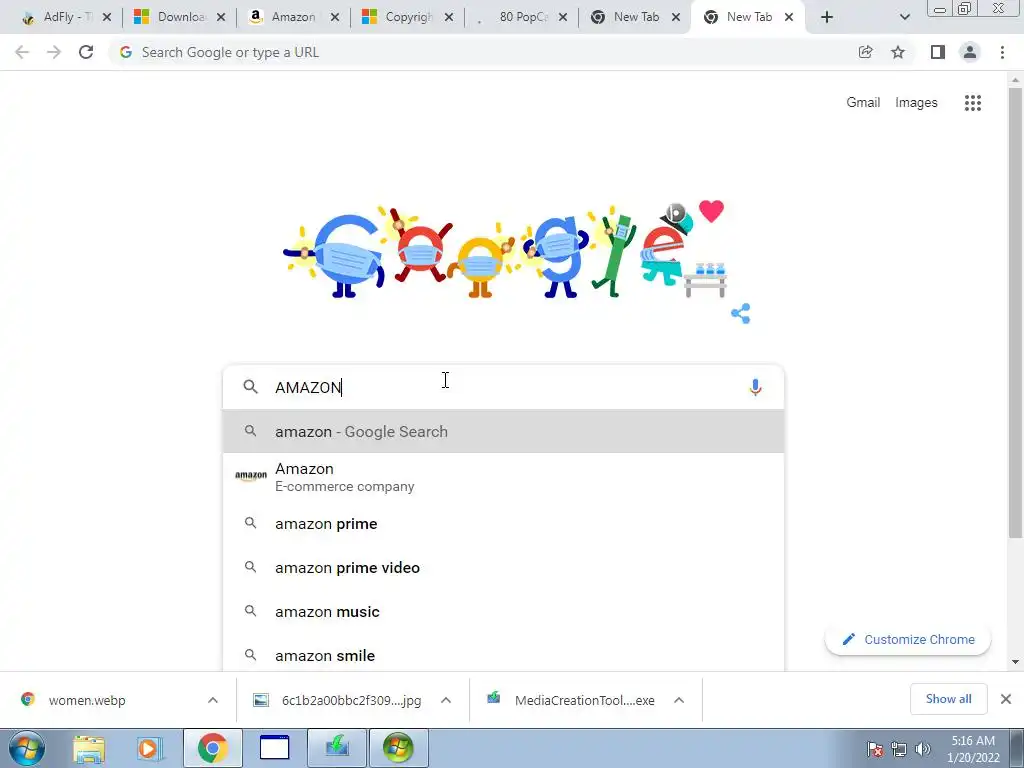Close the Copyright tab

click(449, 17)
